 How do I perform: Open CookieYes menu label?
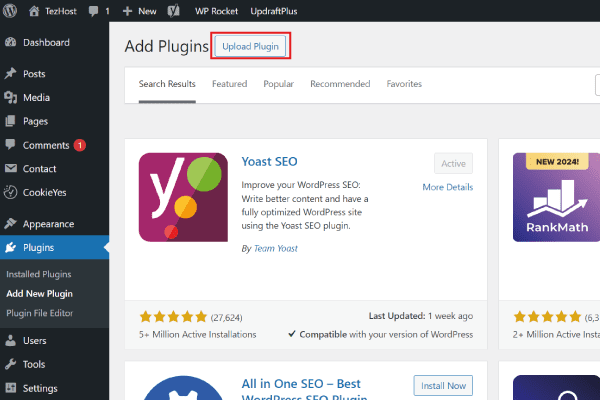(44, 193)
